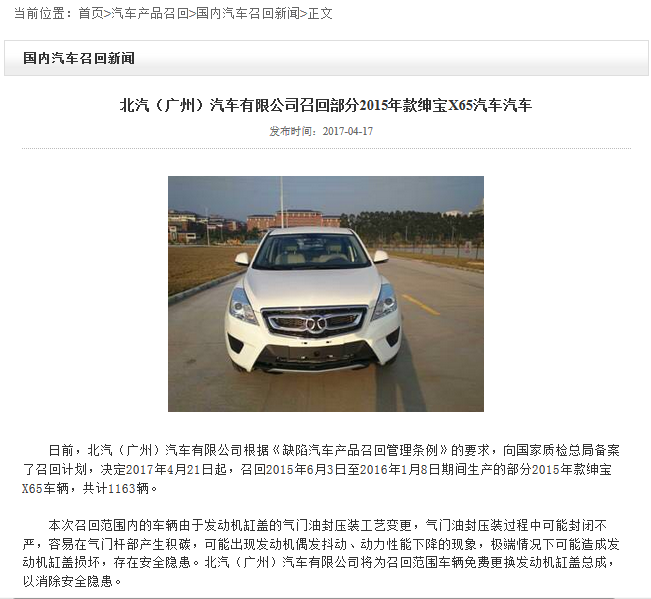This screenshot has height=599, width=651.
Task: Open the white car photo
Action: pyautogui.click(x=326, y=294)
